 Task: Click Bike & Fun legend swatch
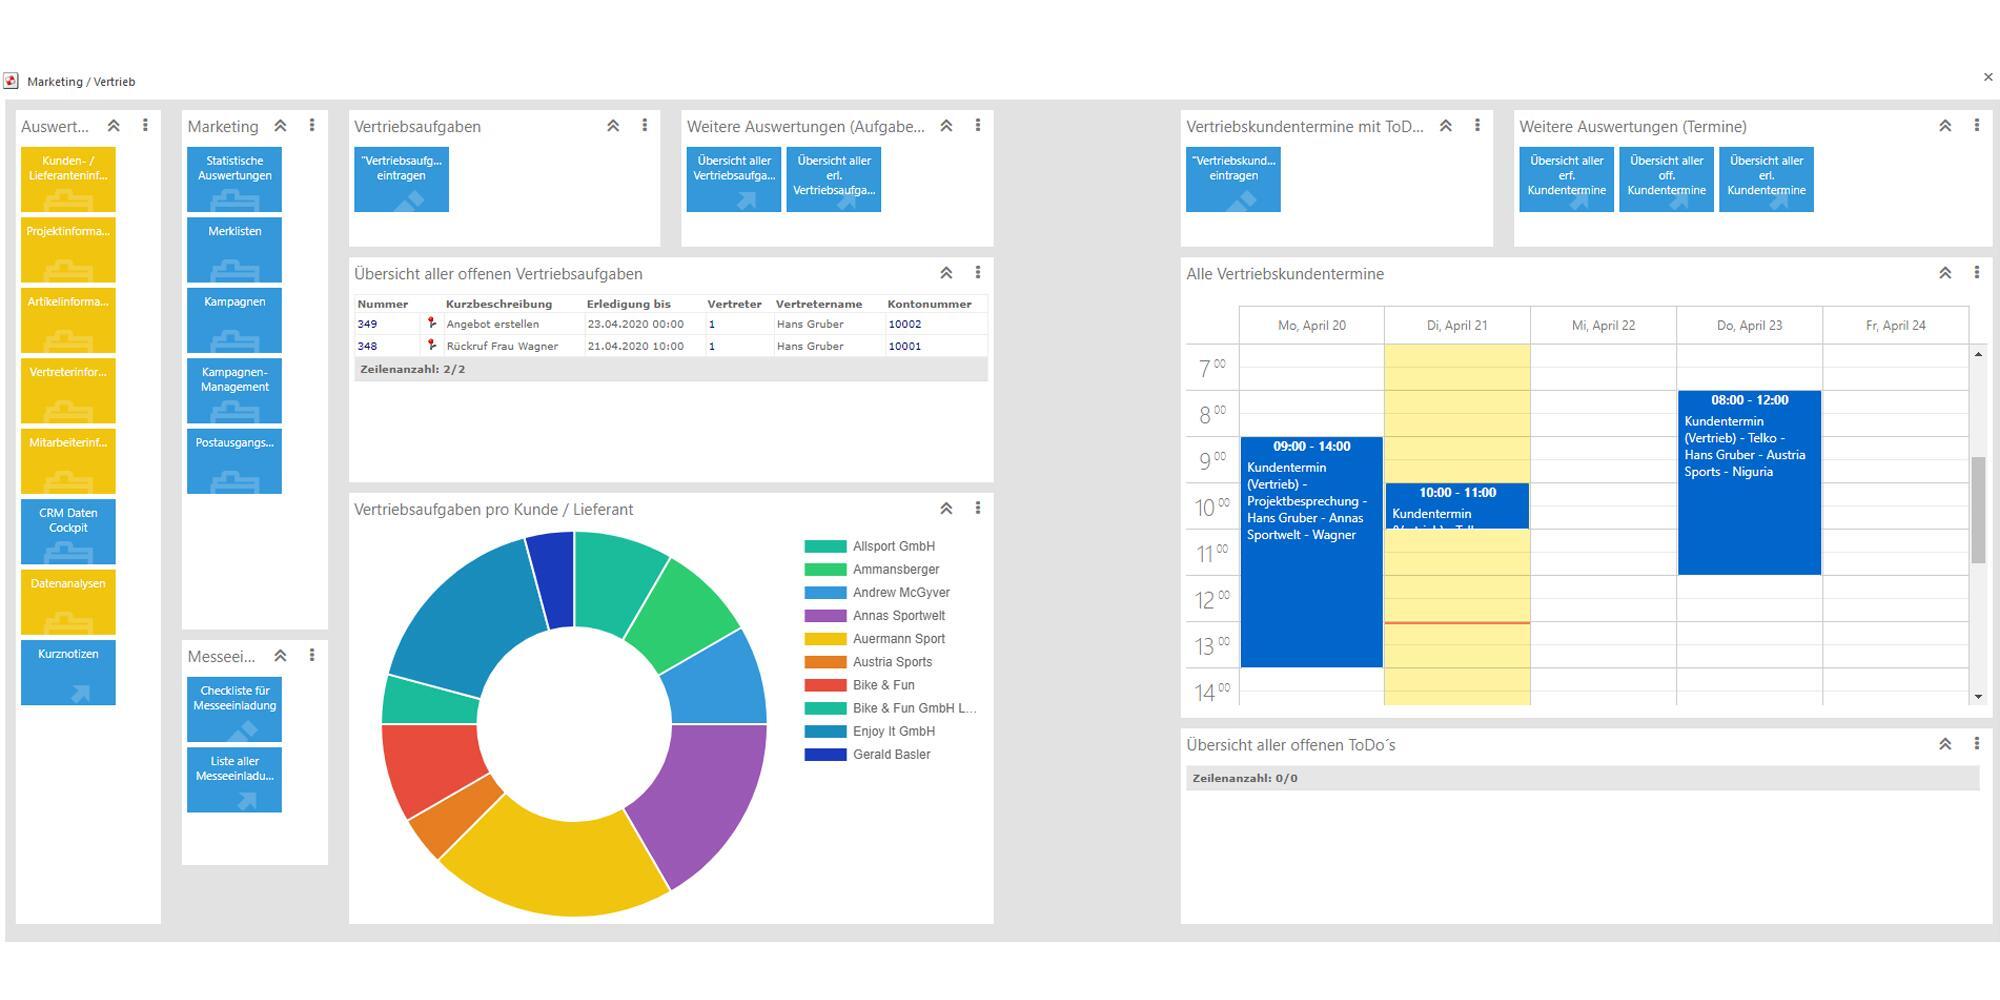tap(825, 686)
